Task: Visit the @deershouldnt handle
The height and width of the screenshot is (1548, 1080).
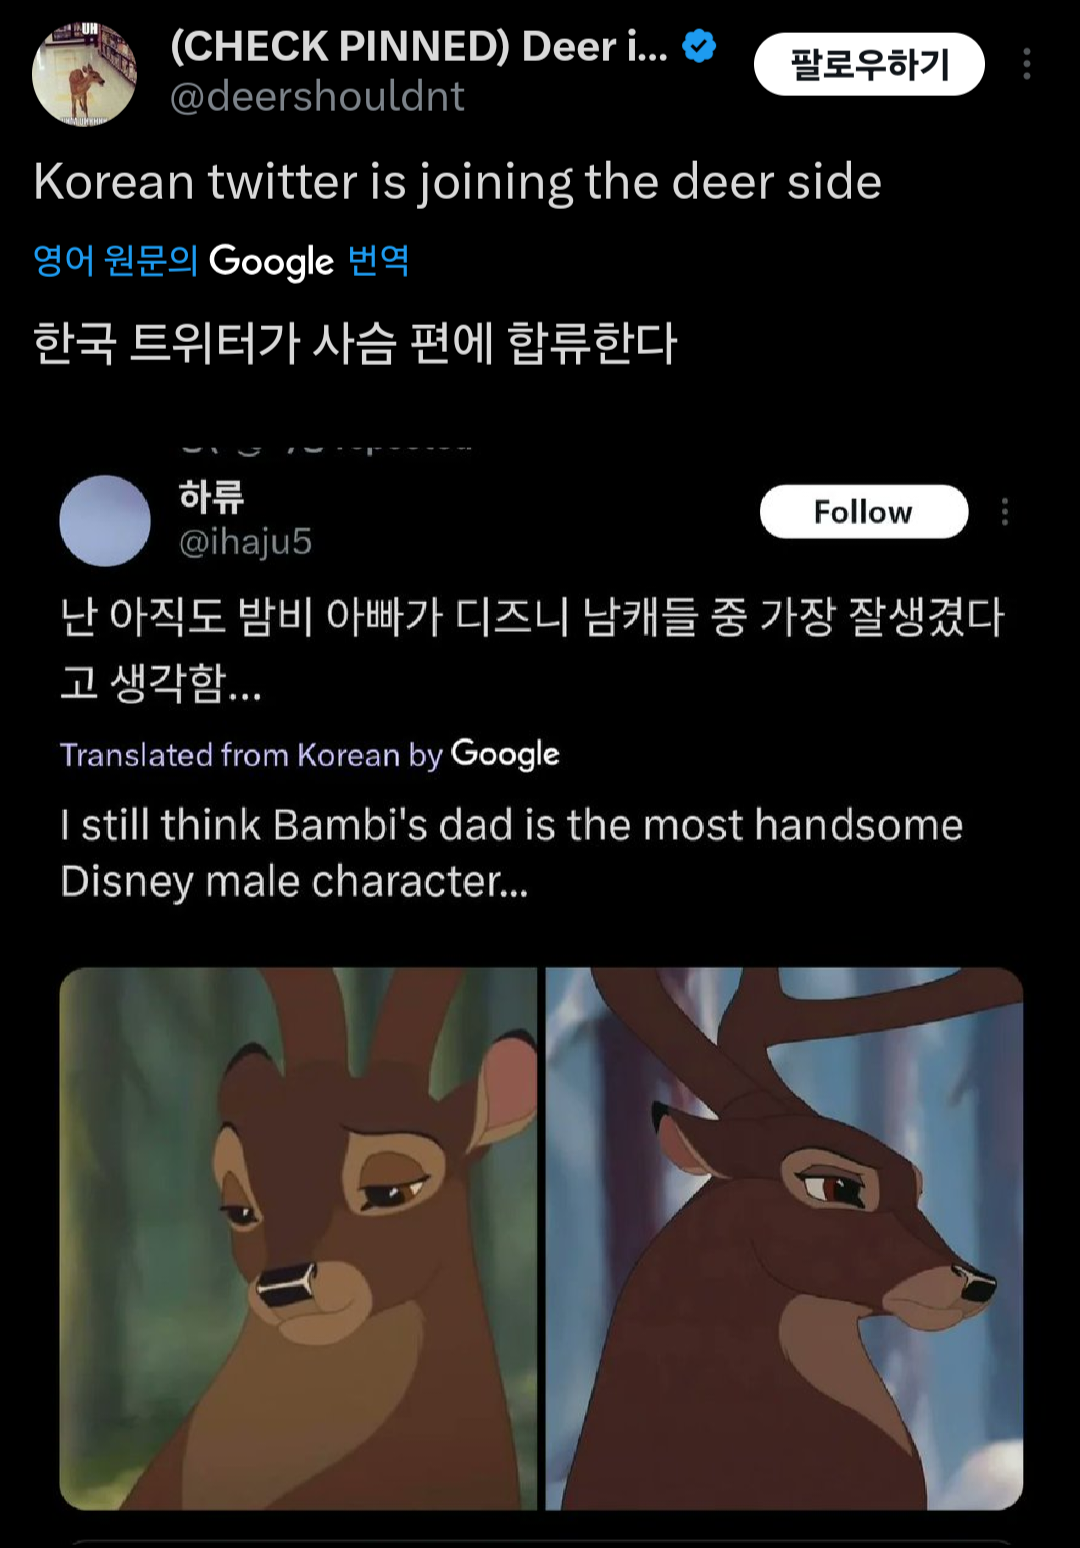Action: click(317, 97)
